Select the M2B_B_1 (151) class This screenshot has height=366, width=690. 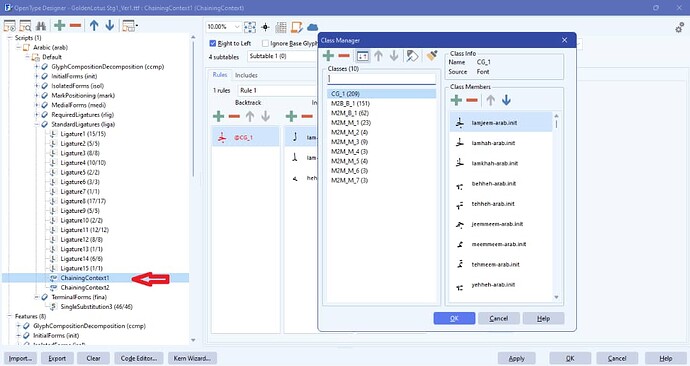350,103
